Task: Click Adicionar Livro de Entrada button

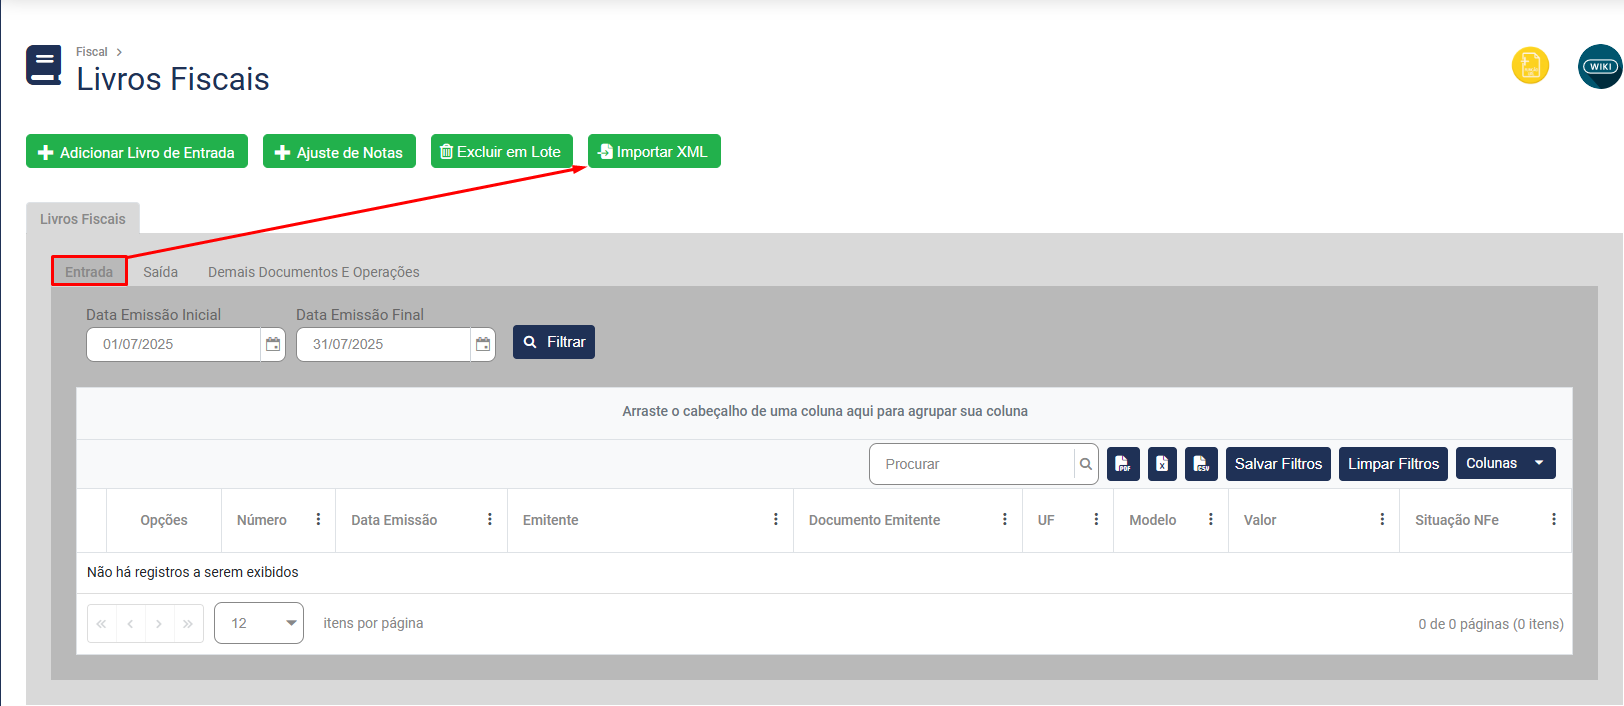Action: tap(137, 152)
